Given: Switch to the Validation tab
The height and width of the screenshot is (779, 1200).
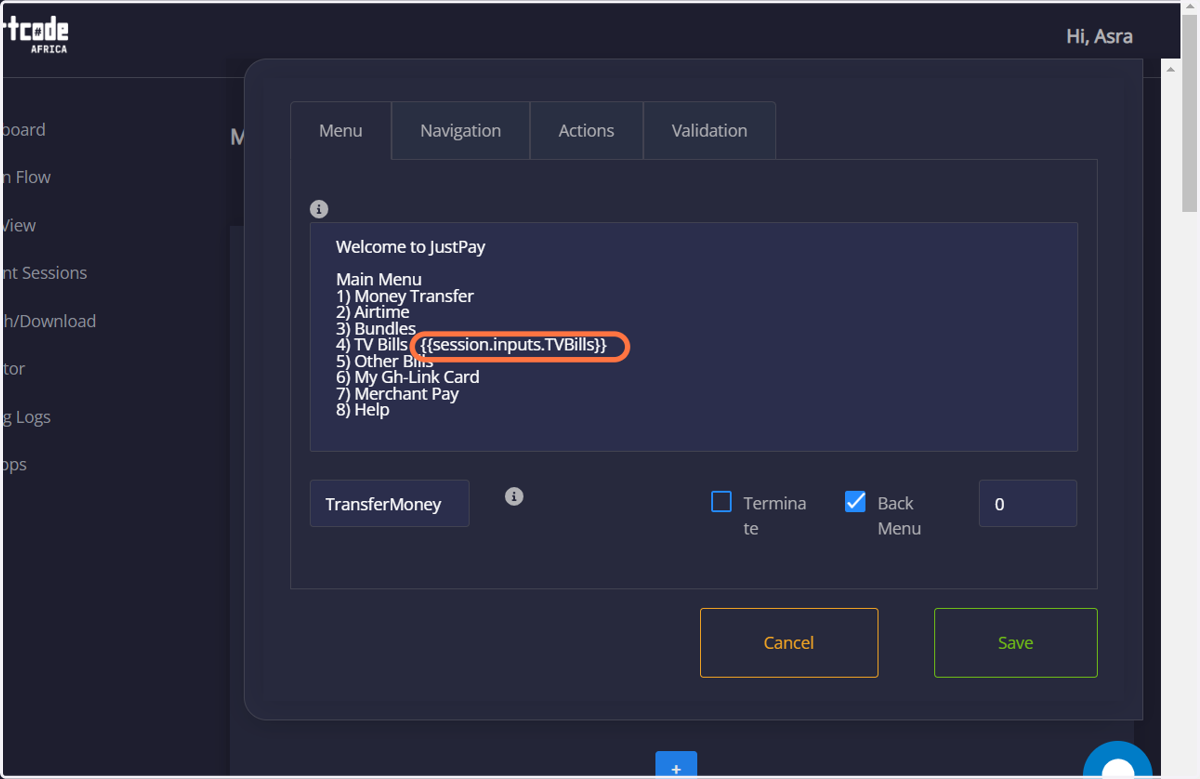Looking at the screenshot, I should (x=709, y=130).
